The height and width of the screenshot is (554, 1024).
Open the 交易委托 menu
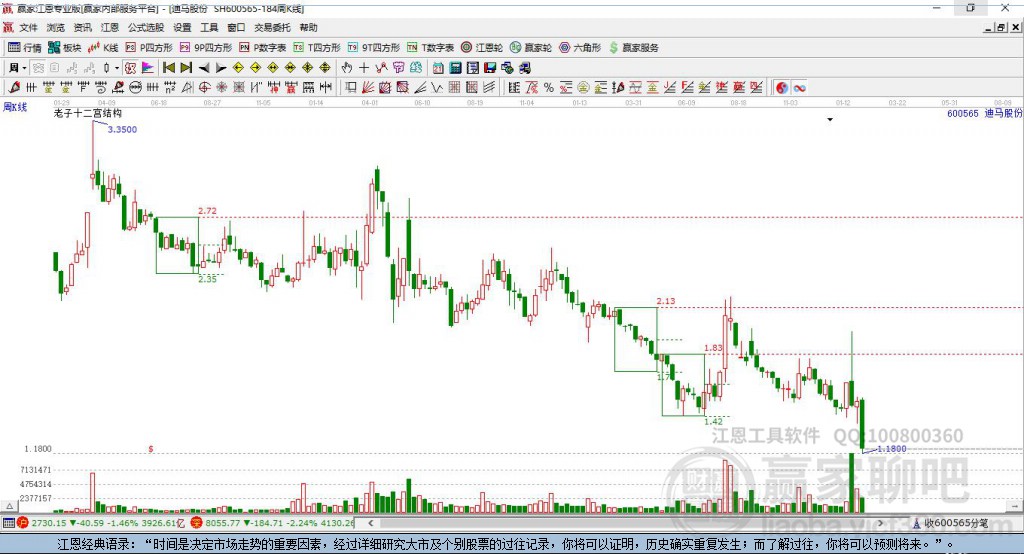pos(272,27)
